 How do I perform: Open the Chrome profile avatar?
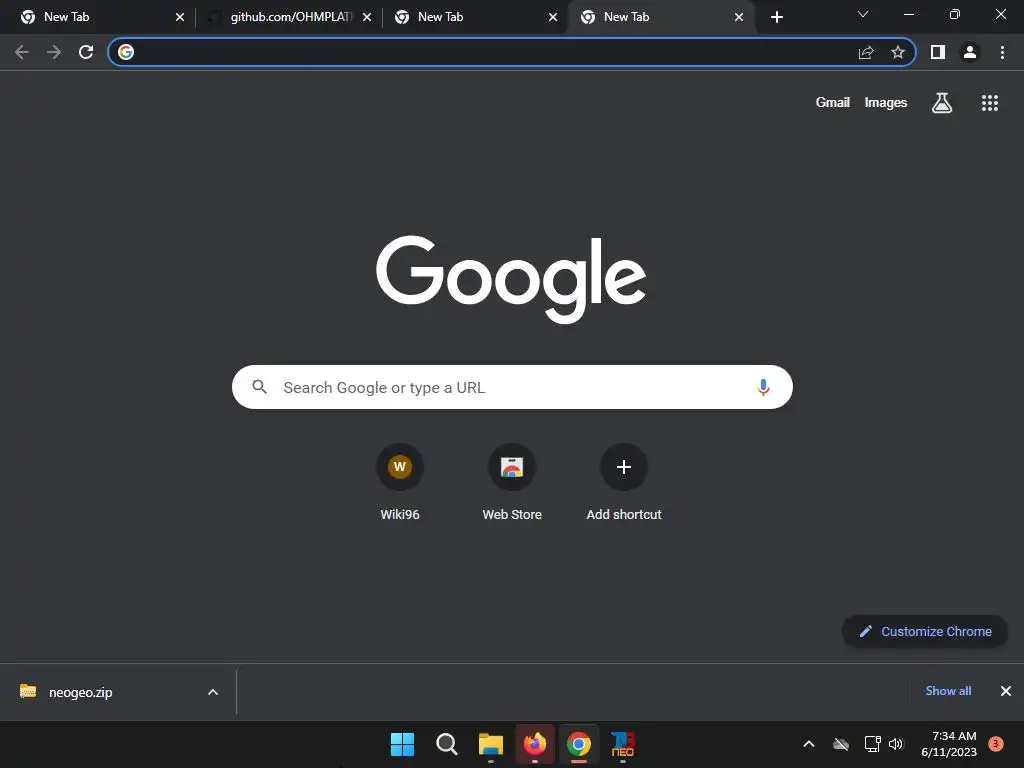(970, 52)
